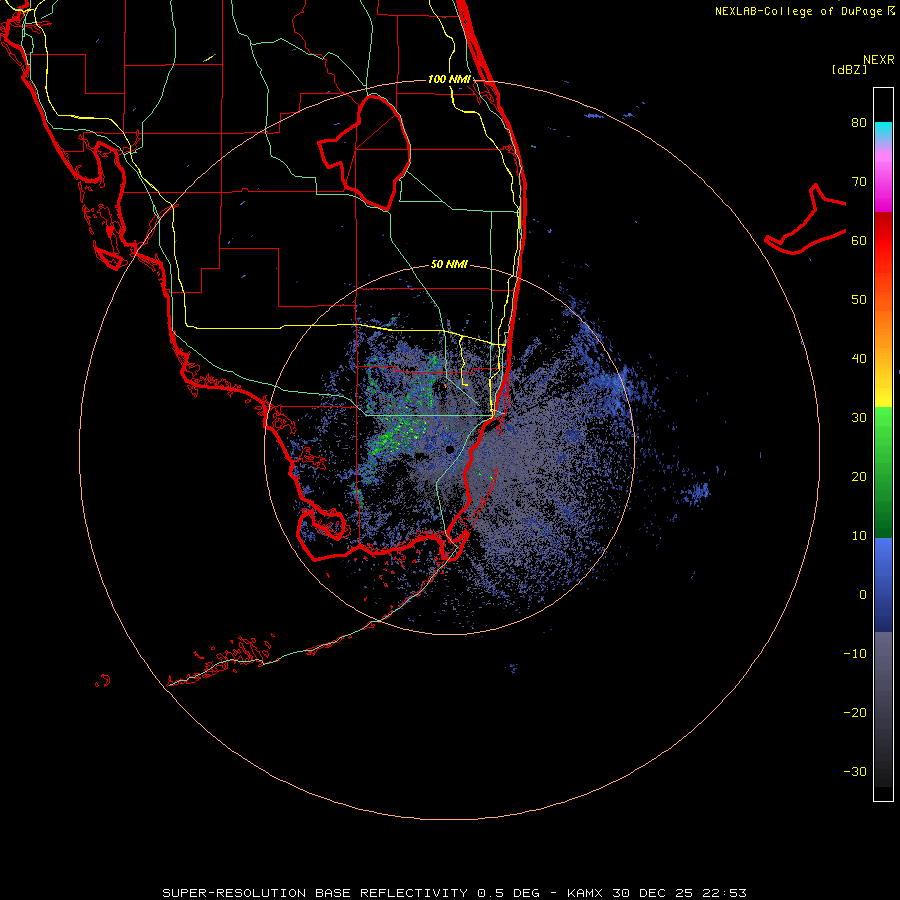
Task: Click the 0 value on the dBZ scale
Action: 863,595
